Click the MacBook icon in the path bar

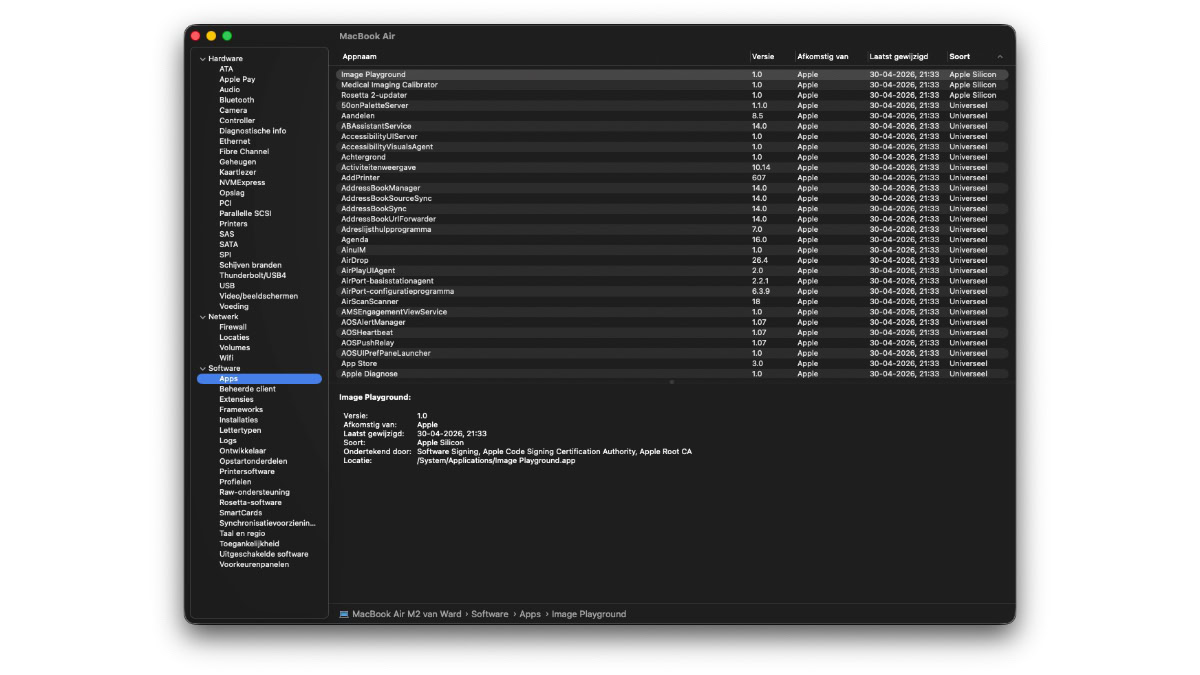click(344, 614)
